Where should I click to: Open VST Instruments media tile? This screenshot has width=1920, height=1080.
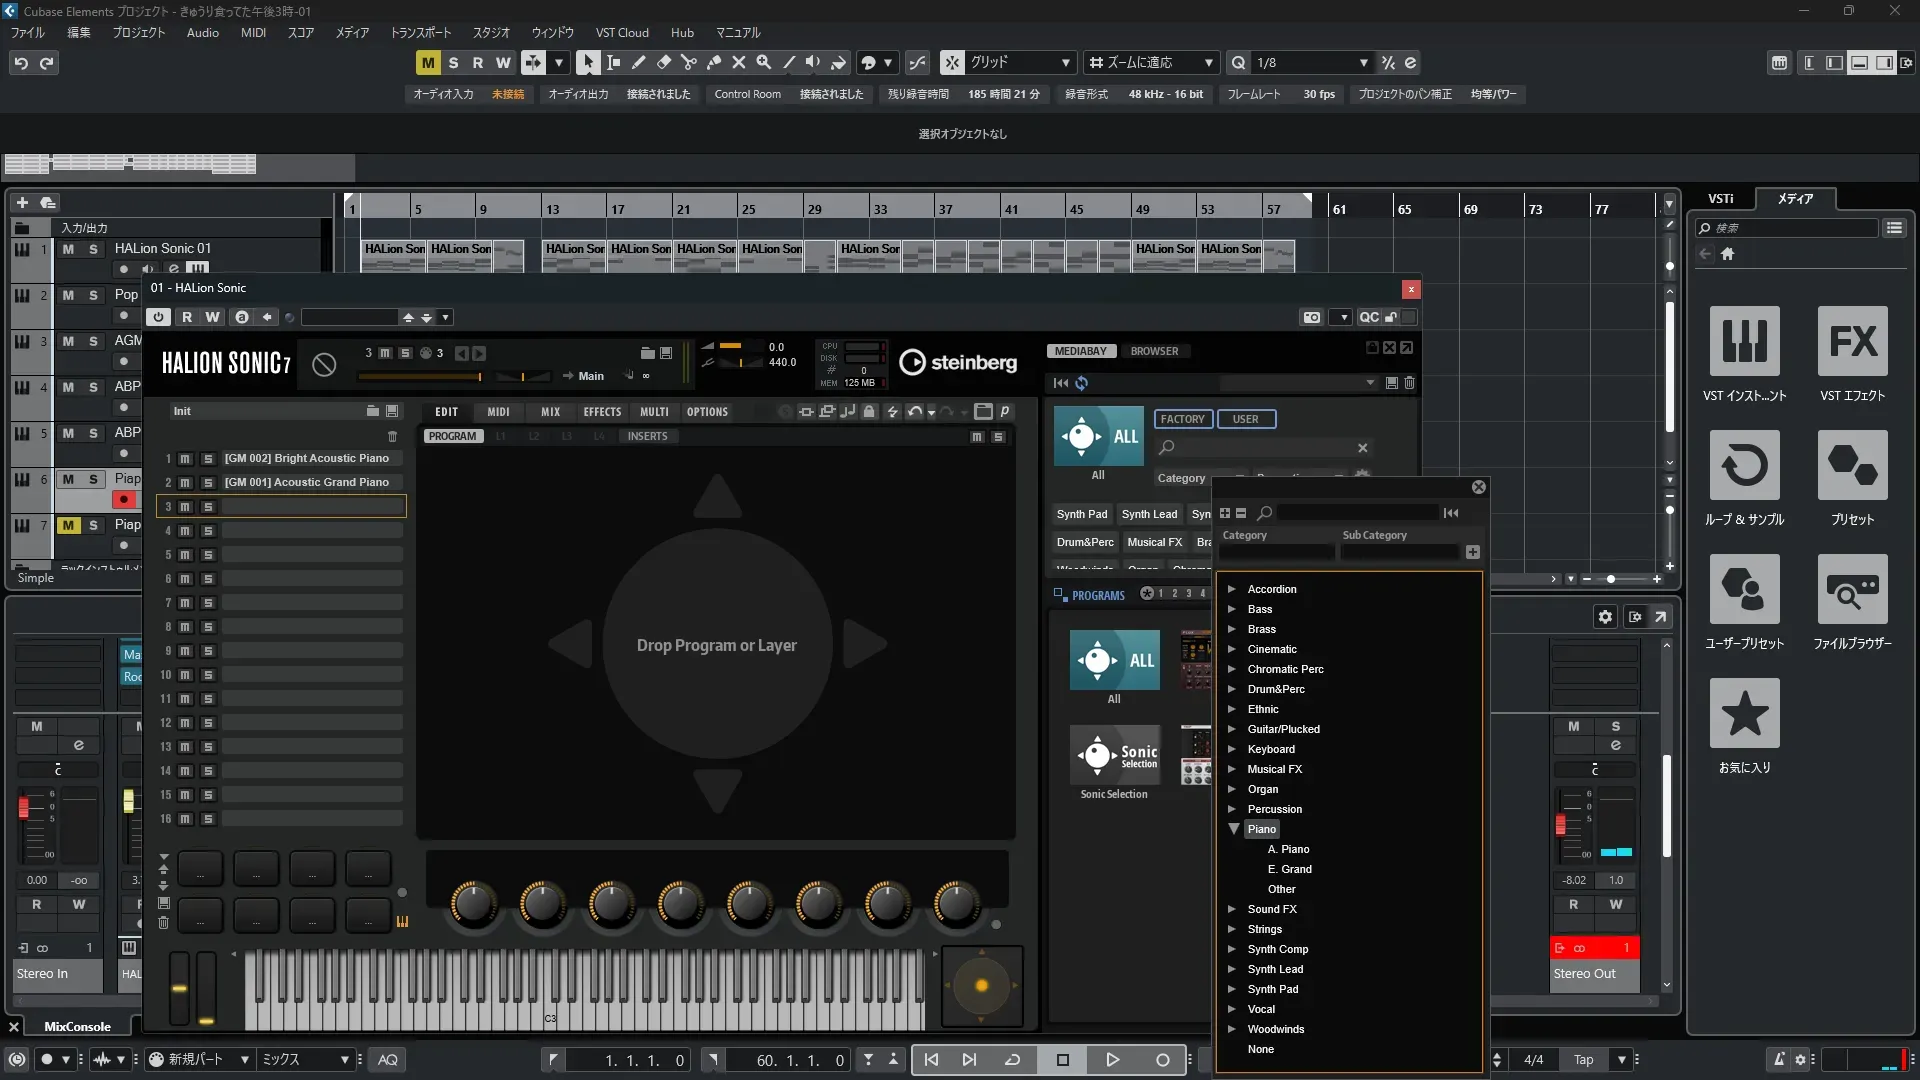tap(1744, 342)
